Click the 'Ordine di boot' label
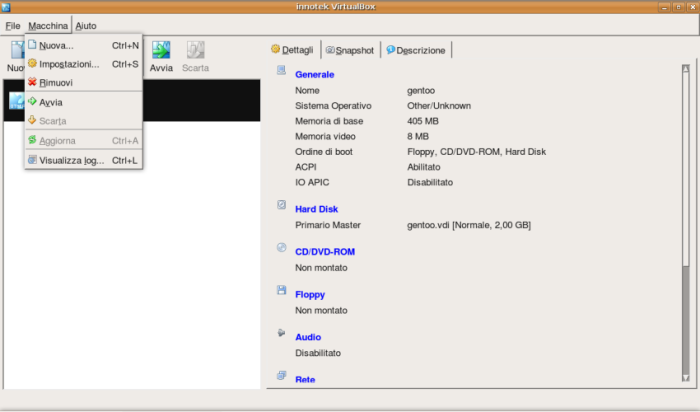The width and height of the screenshot is (700, 412). (324, 152)
